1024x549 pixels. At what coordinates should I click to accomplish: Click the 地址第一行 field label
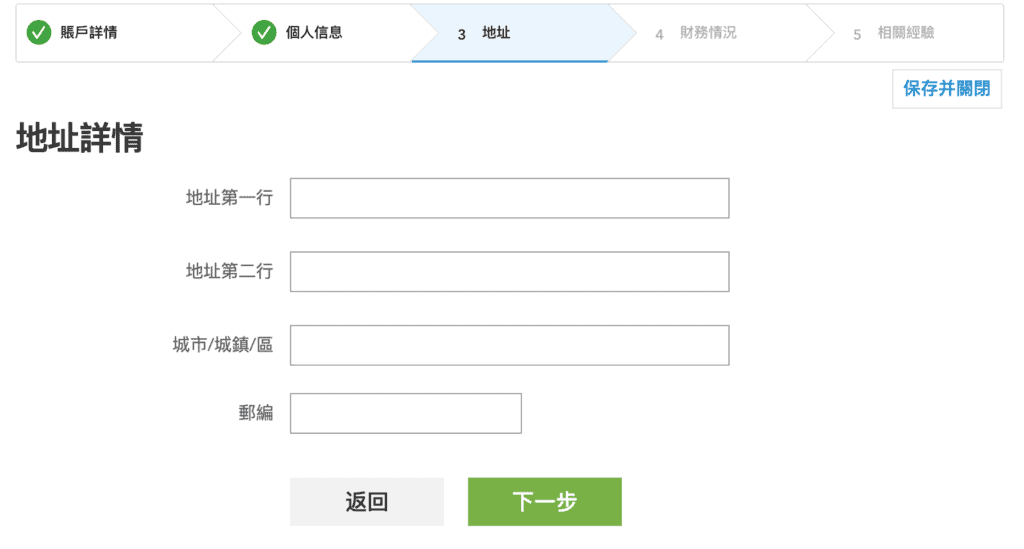tap(229, 198)
